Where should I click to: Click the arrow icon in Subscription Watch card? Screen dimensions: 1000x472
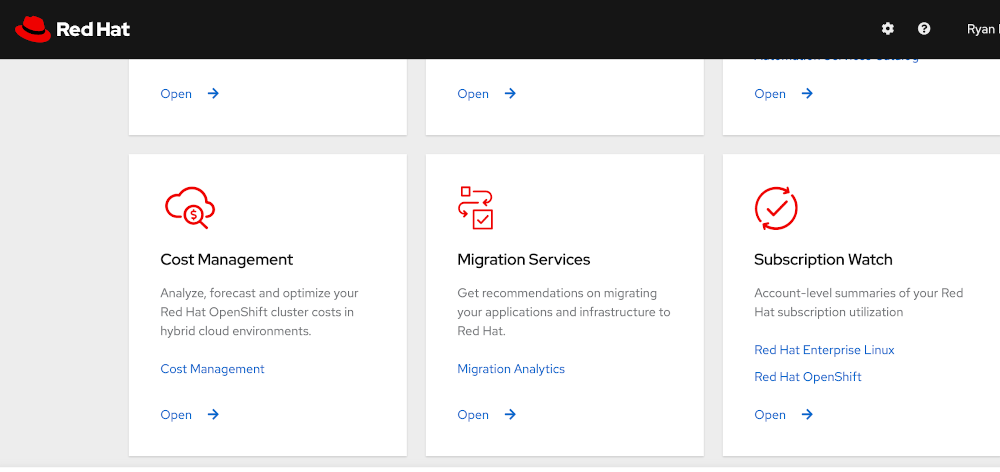click(x=807, y=415)
